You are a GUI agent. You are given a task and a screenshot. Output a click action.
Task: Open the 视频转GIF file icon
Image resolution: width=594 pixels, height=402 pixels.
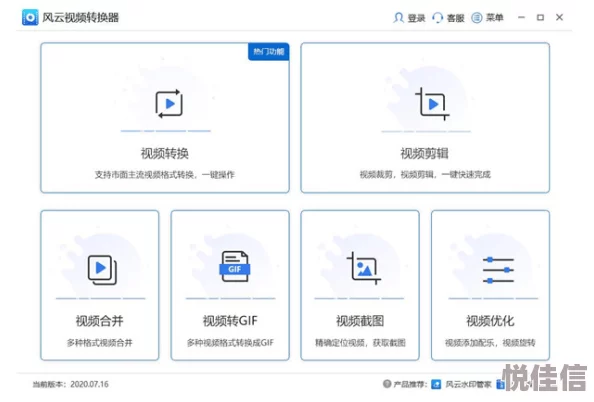click(x=235, y=266)
